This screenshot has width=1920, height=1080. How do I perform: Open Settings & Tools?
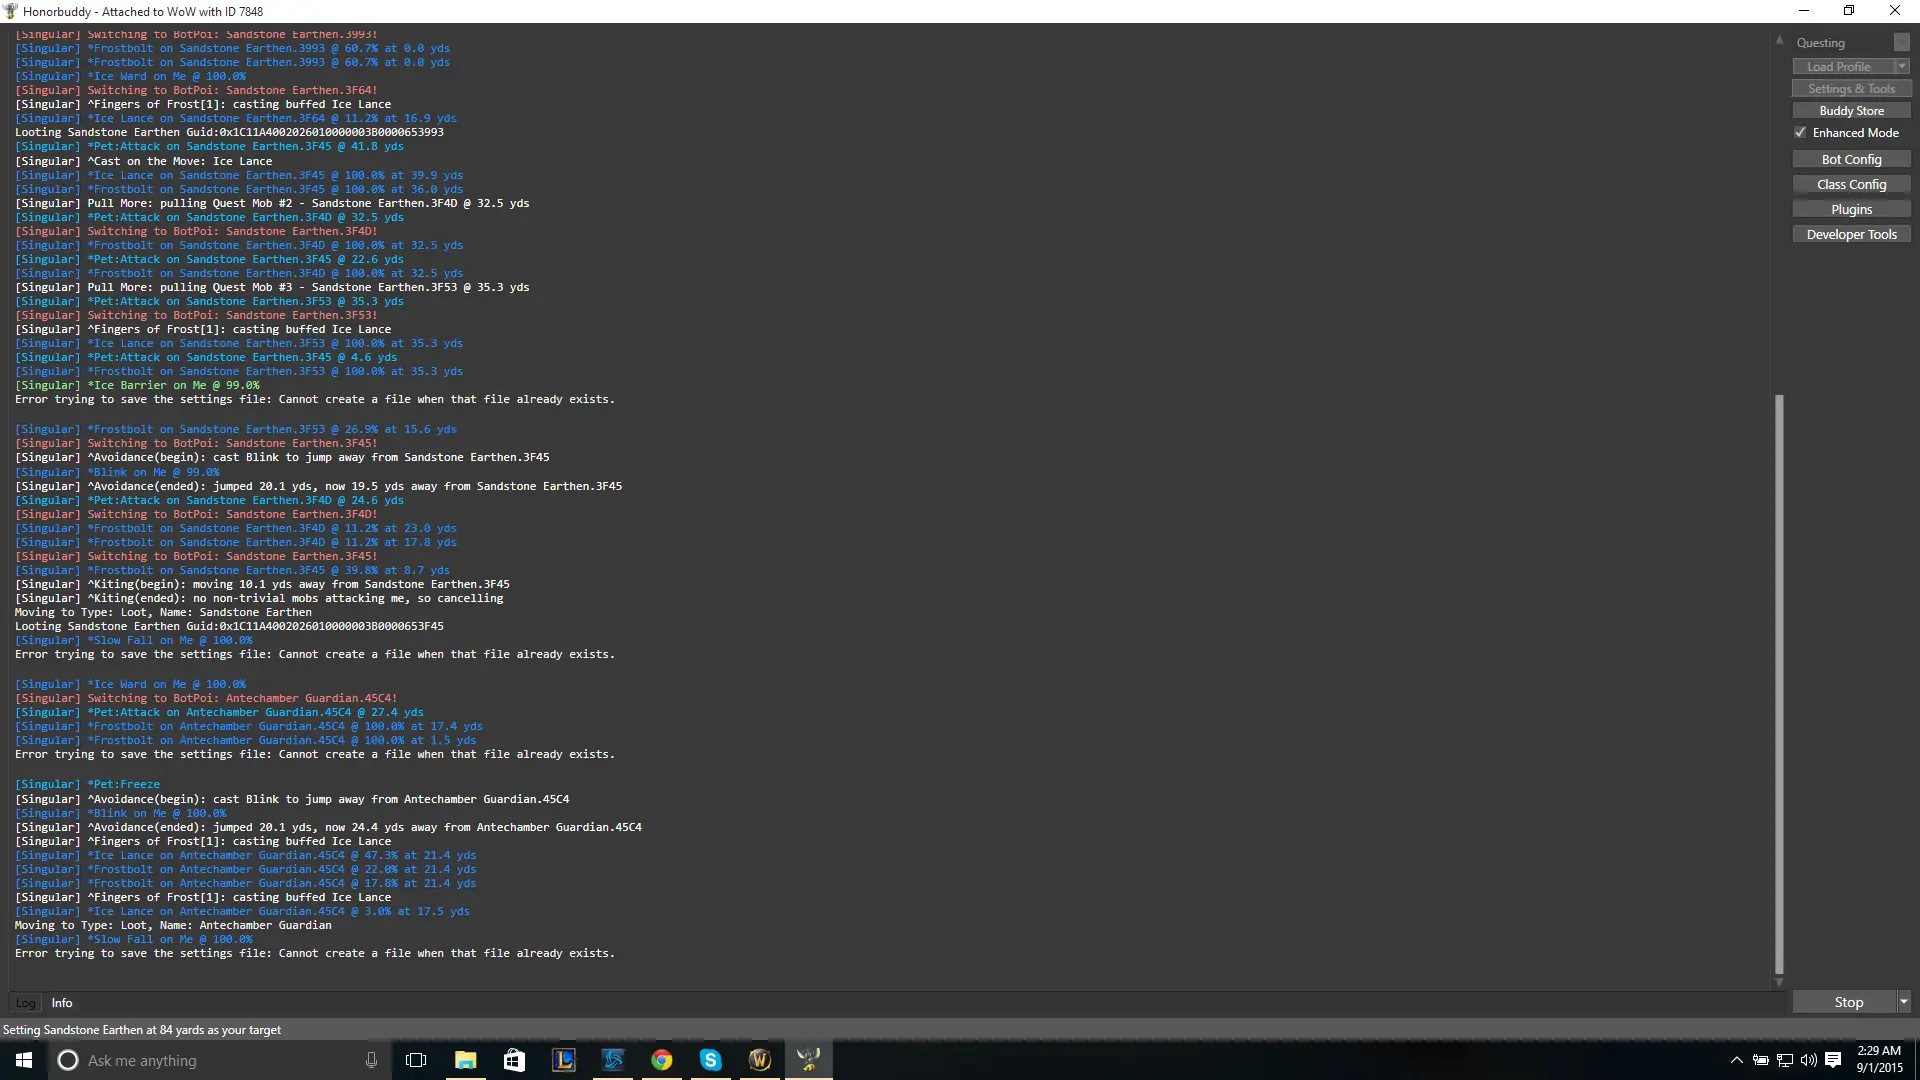pos(1851,89)
